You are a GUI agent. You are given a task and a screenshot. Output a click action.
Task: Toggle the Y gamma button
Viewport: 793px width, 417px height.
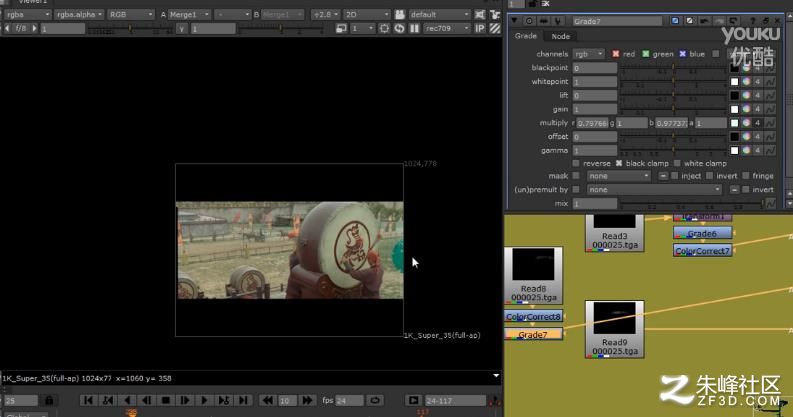(182, 29)
